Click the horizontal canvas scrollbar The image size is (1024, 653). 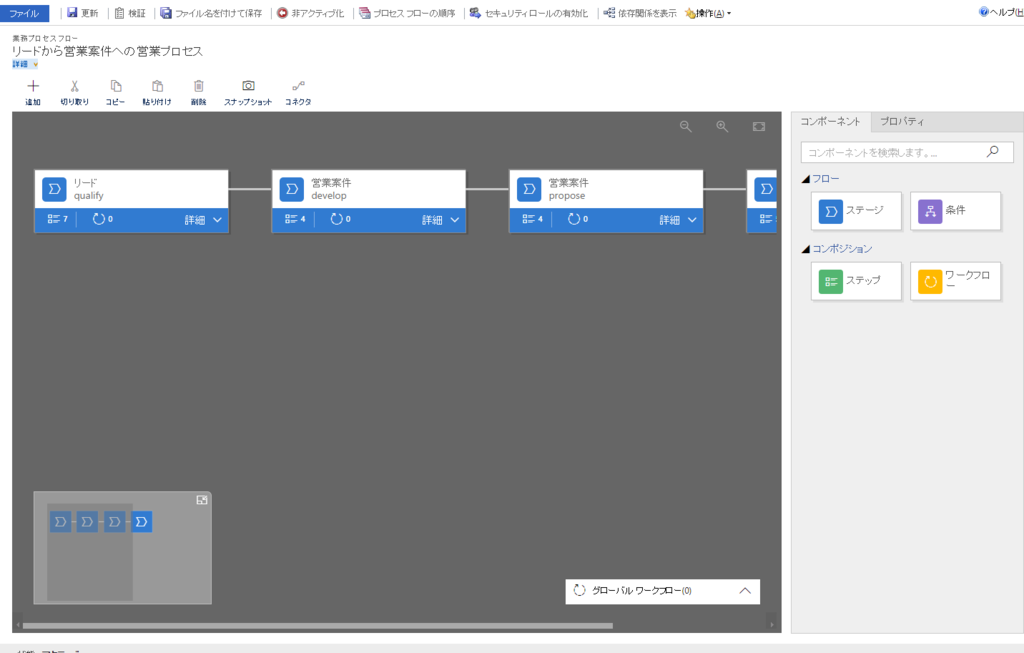pyautogui.click(x=318, y=626)
